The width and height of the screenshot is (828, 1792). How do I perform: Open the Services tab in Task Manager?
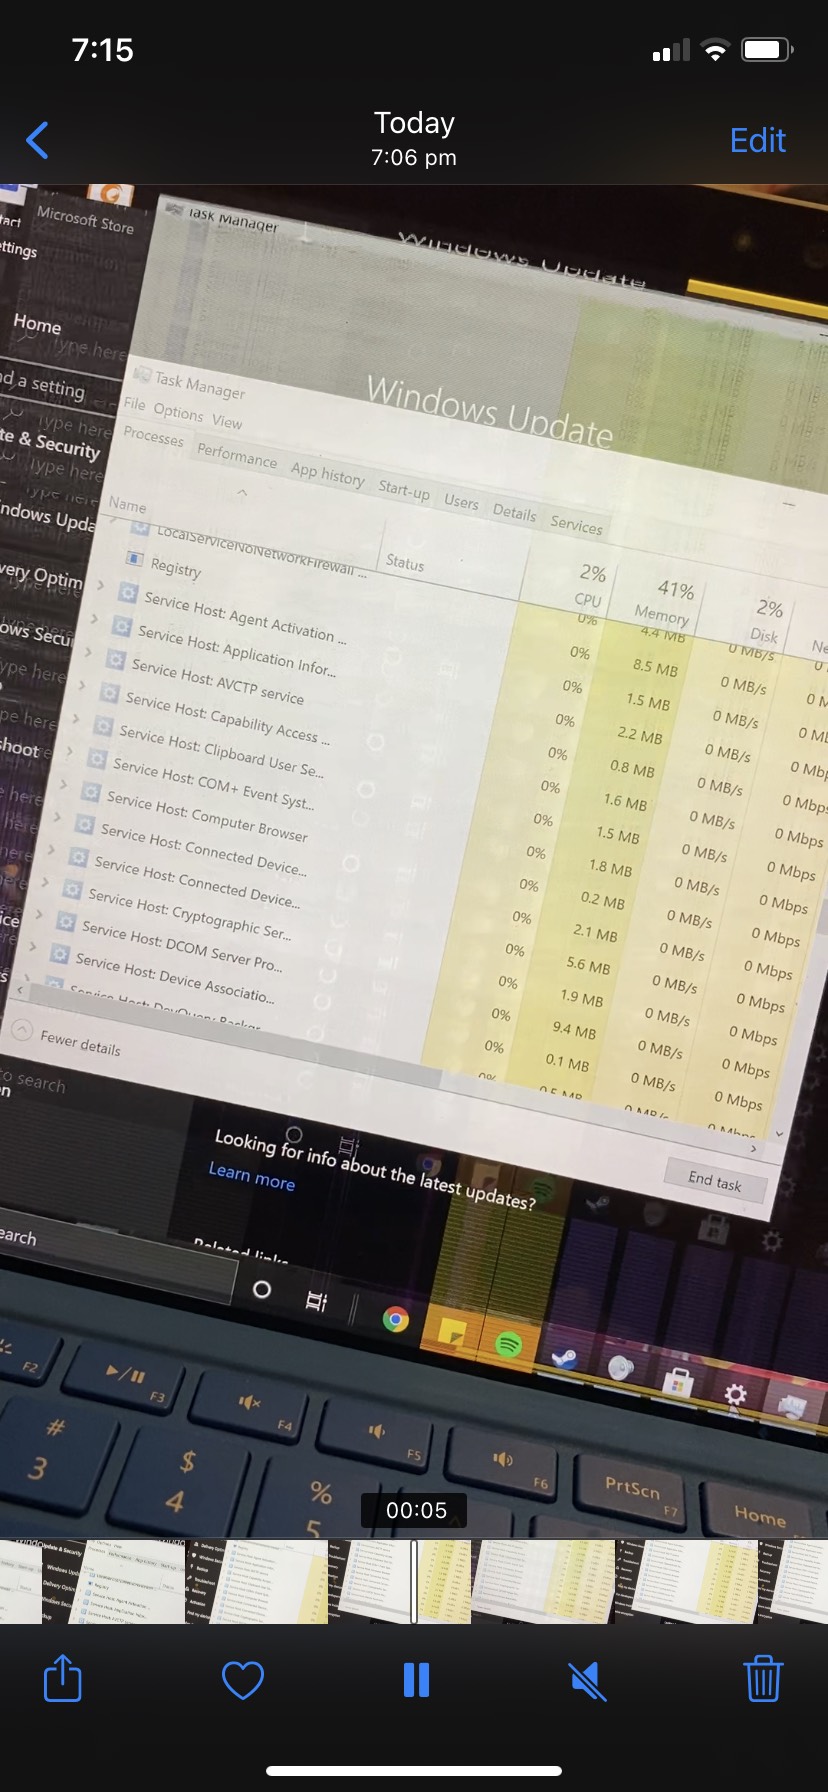(x=577, y=525)
